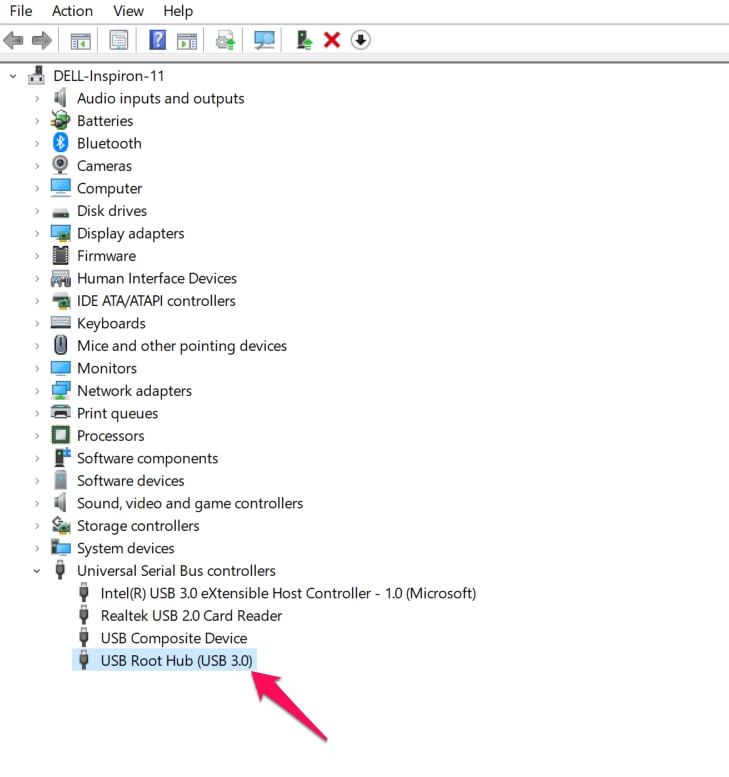This screenshot has width=729, height=777.
Task: Open the View menu
Action: pyautogui.click(x=128, y=11)
